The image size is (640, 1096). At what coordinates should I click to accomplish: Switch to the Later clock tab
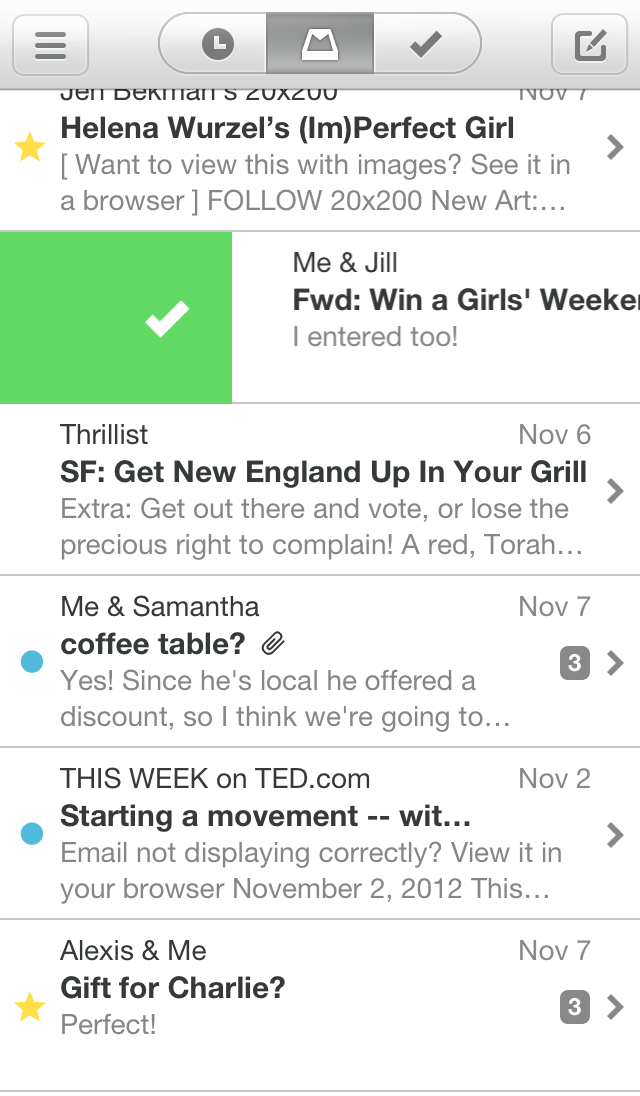[x=217, y=44]
